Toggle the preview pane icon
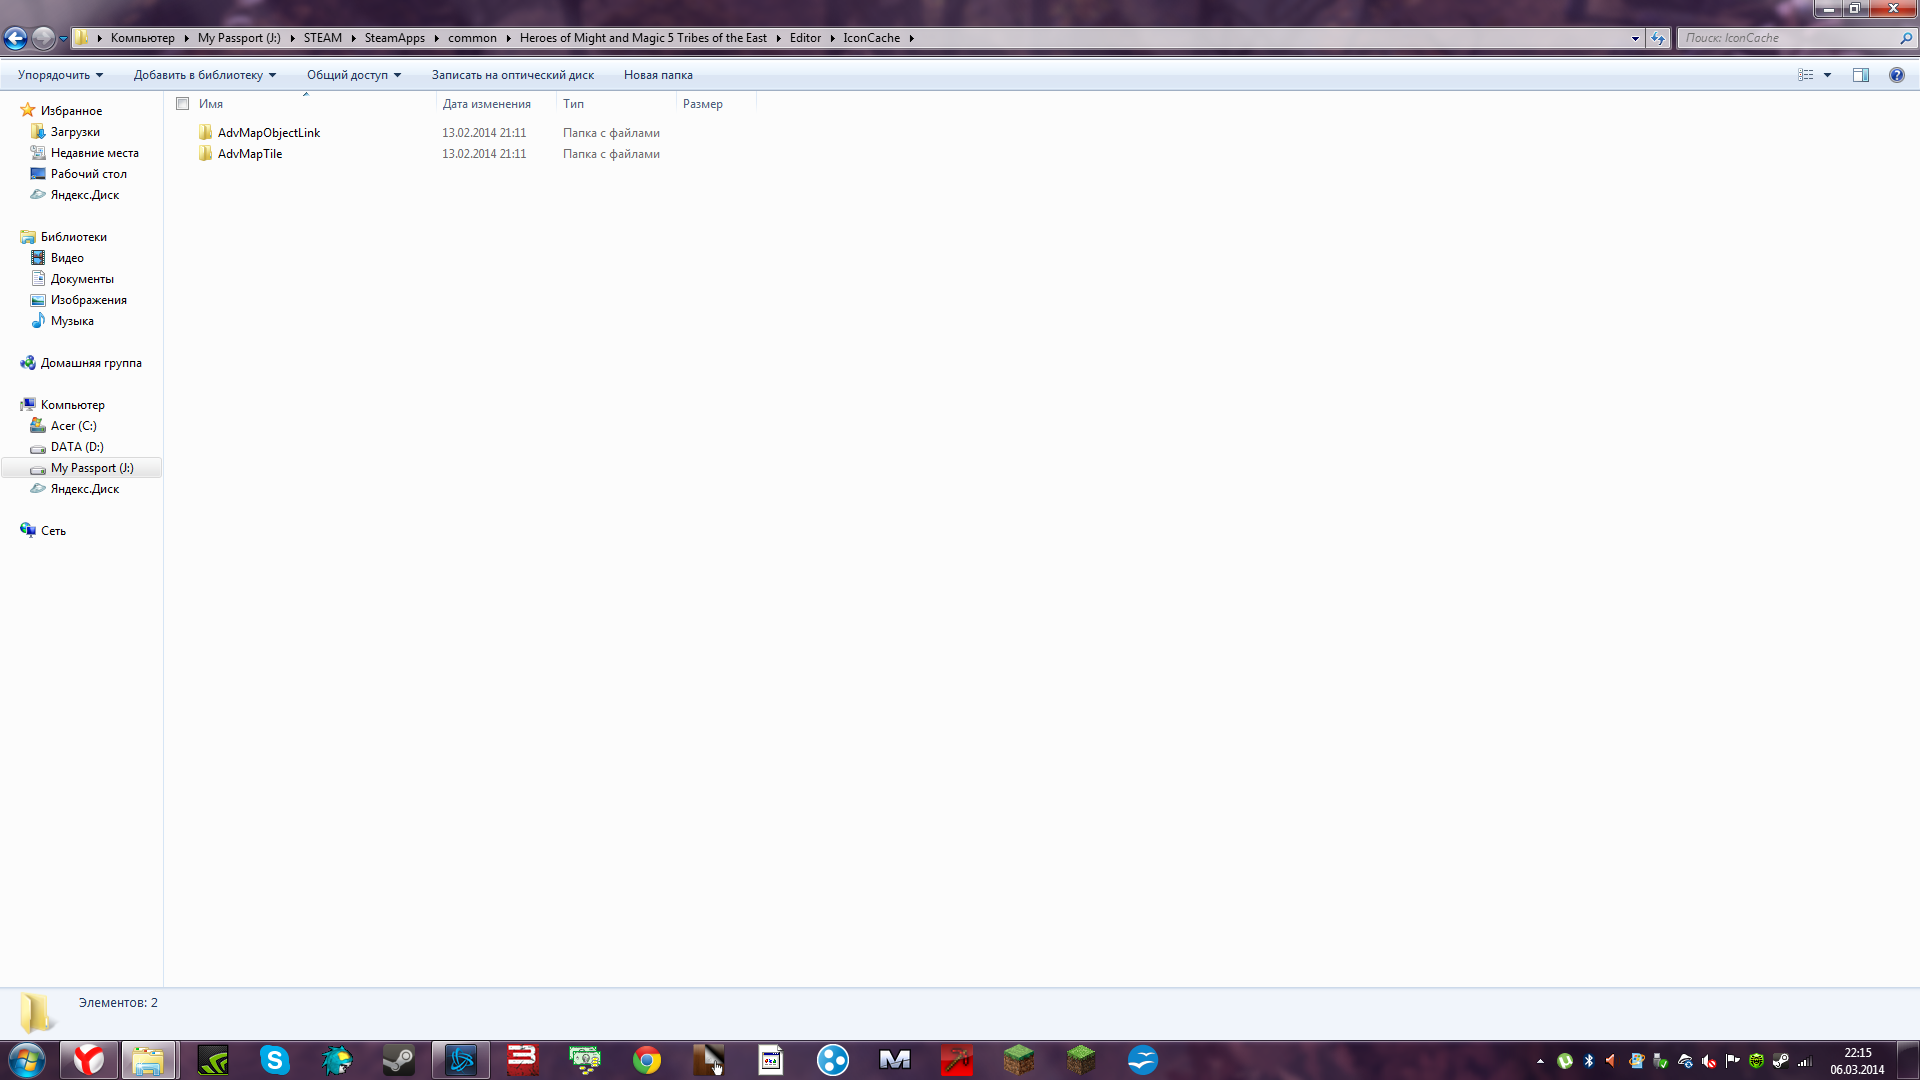Screen dimensions: 1920x1080 click(1861, 75)
